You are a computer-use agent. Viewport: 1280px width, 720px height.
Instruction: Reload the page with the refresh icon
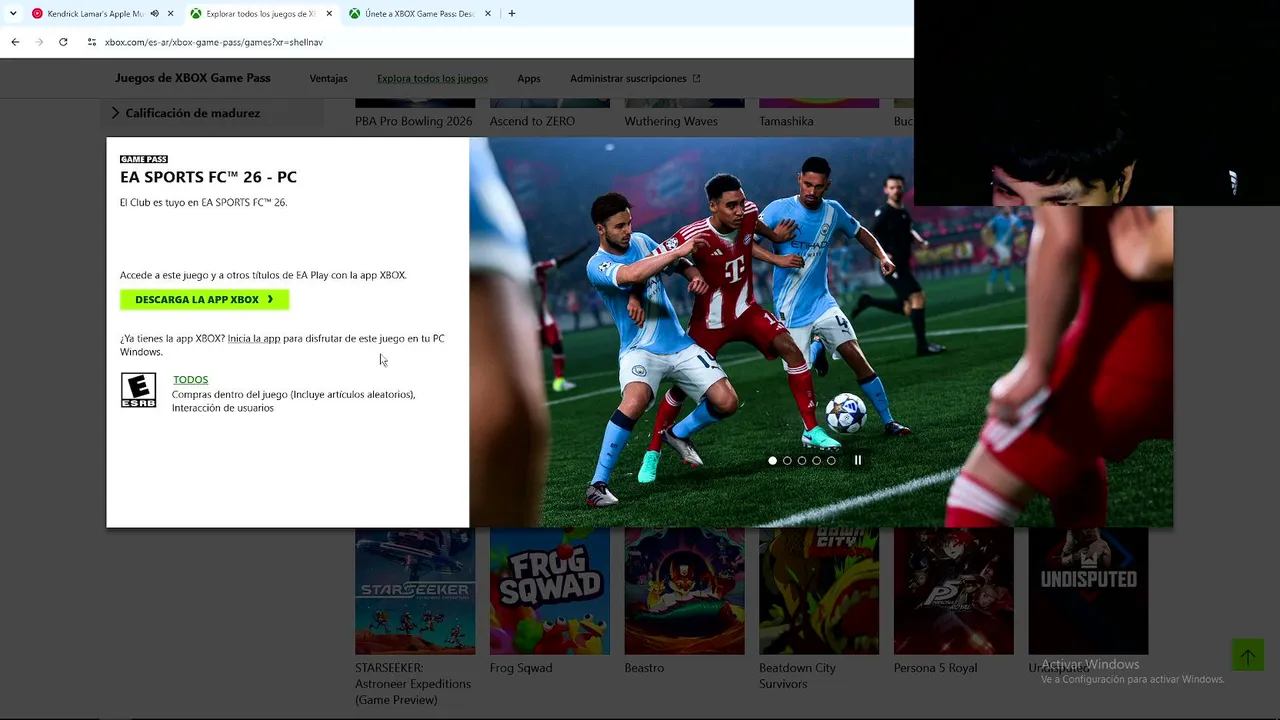(x=63, y=42)
